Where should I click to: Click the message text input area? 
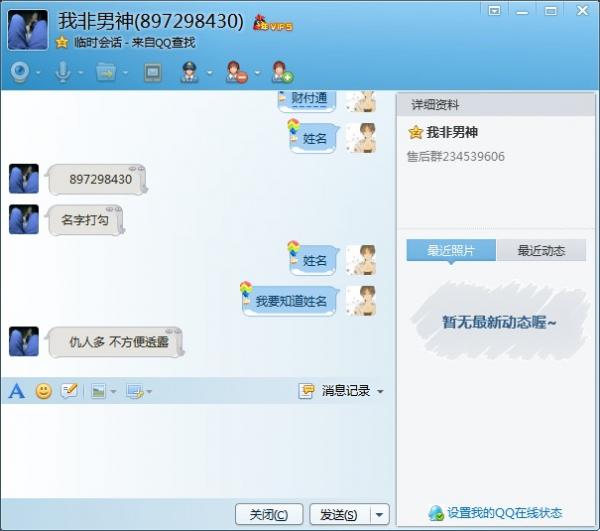click(197, 450)
